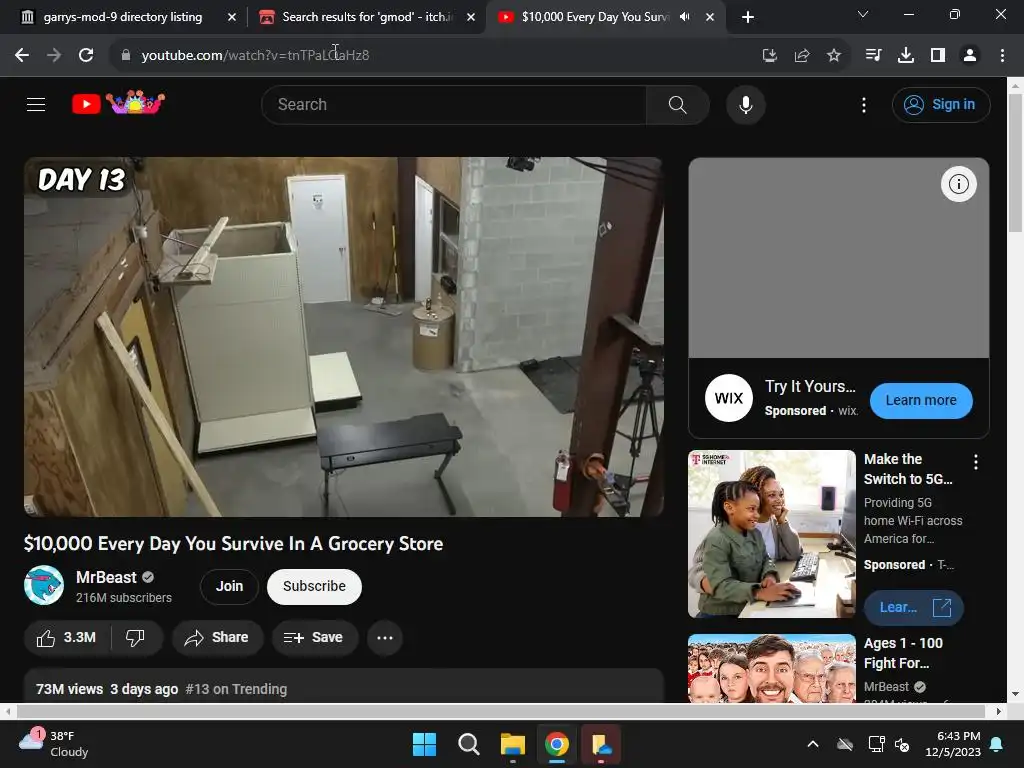Open Windows taskbar search

(x=468, y=744)
